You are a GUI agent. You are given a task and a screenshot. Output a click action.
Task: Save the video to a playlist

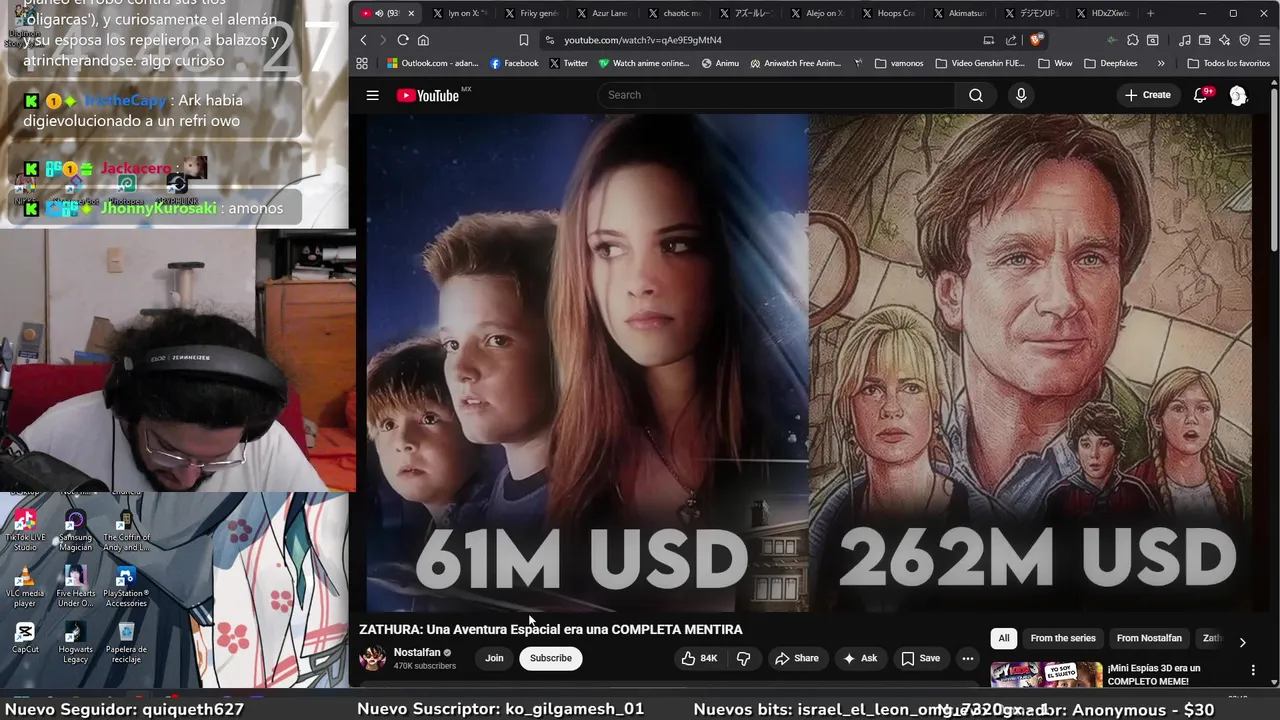(921, 658)
